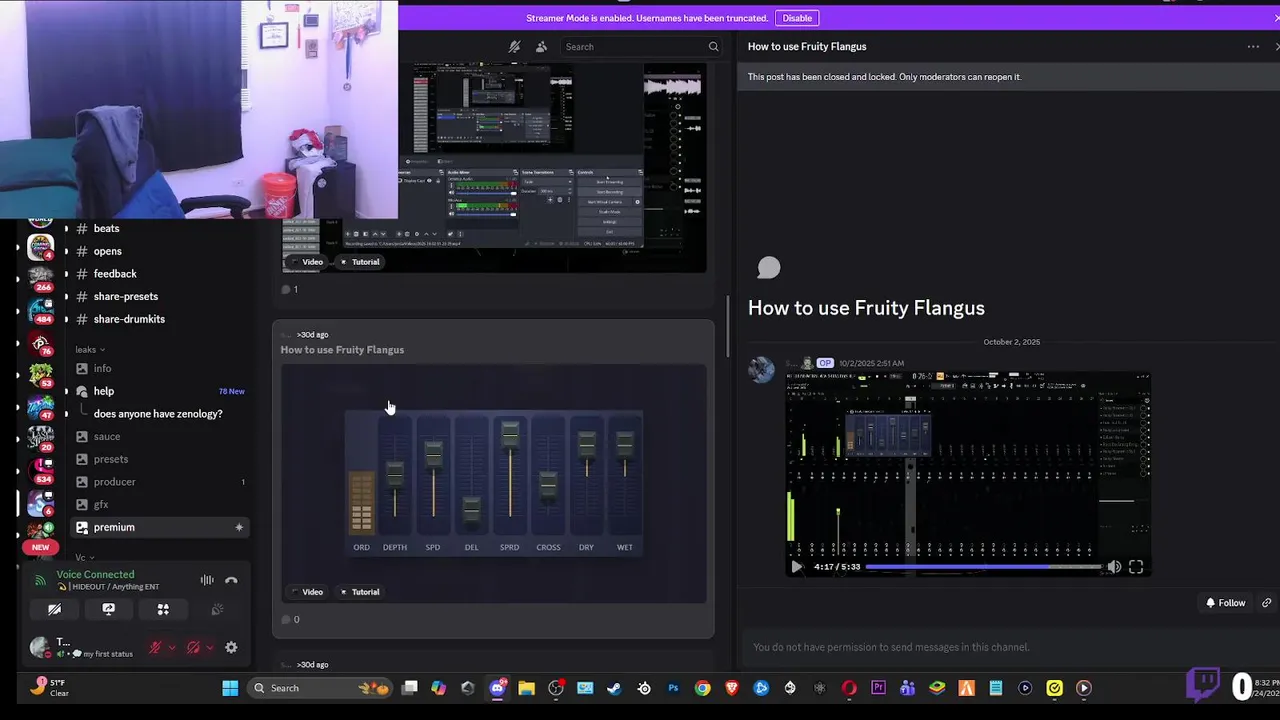Play the Fruity Flangus tutorial video
Screen dimensions: 1280x720
pyautogui.click(x=796, y=567)
